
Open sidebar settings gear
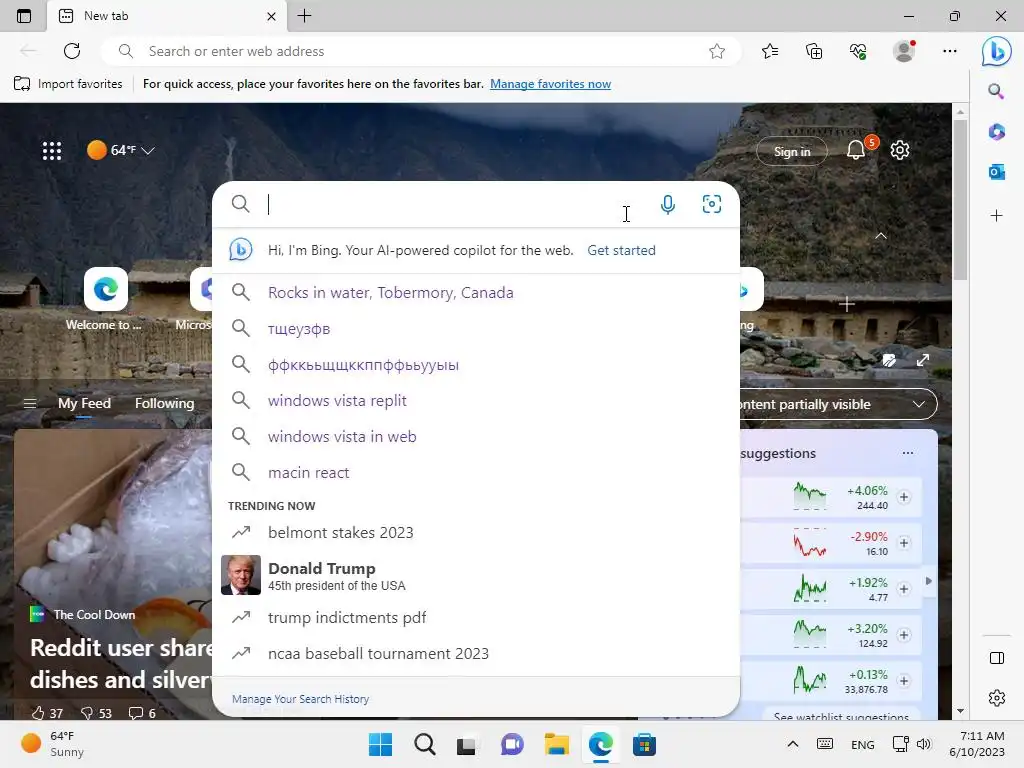click(997, 698)
